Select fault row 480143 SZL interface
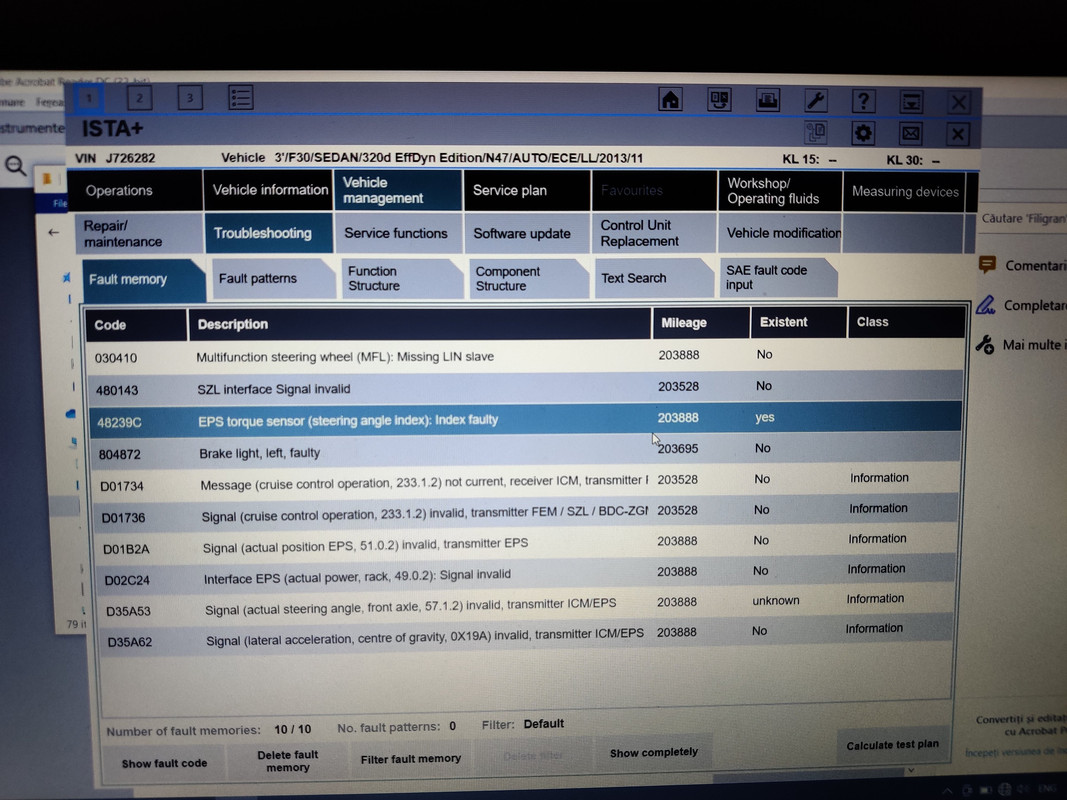1067x800 pixels. (525, 388)
